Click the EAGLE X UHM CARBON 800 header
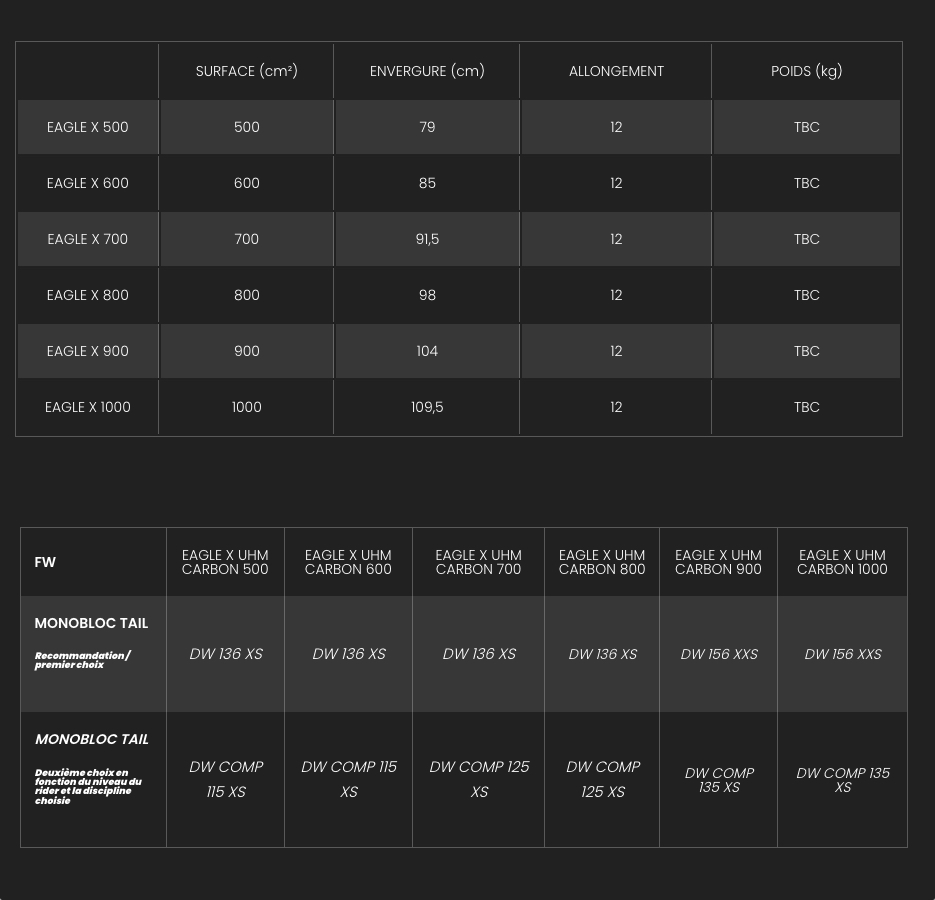 (x=602, y=562)
